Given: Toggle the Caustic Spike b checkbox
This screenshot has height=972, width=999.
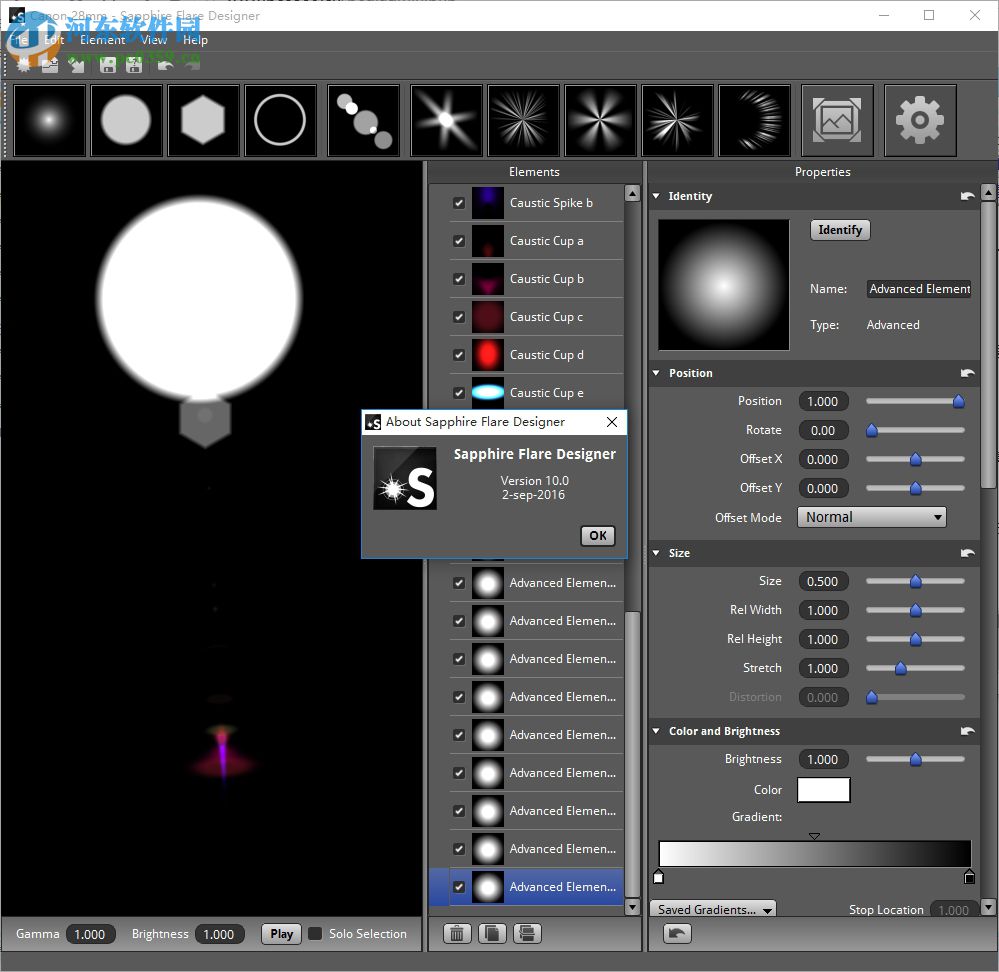Looking at the screenshot, I should point(459,203).
